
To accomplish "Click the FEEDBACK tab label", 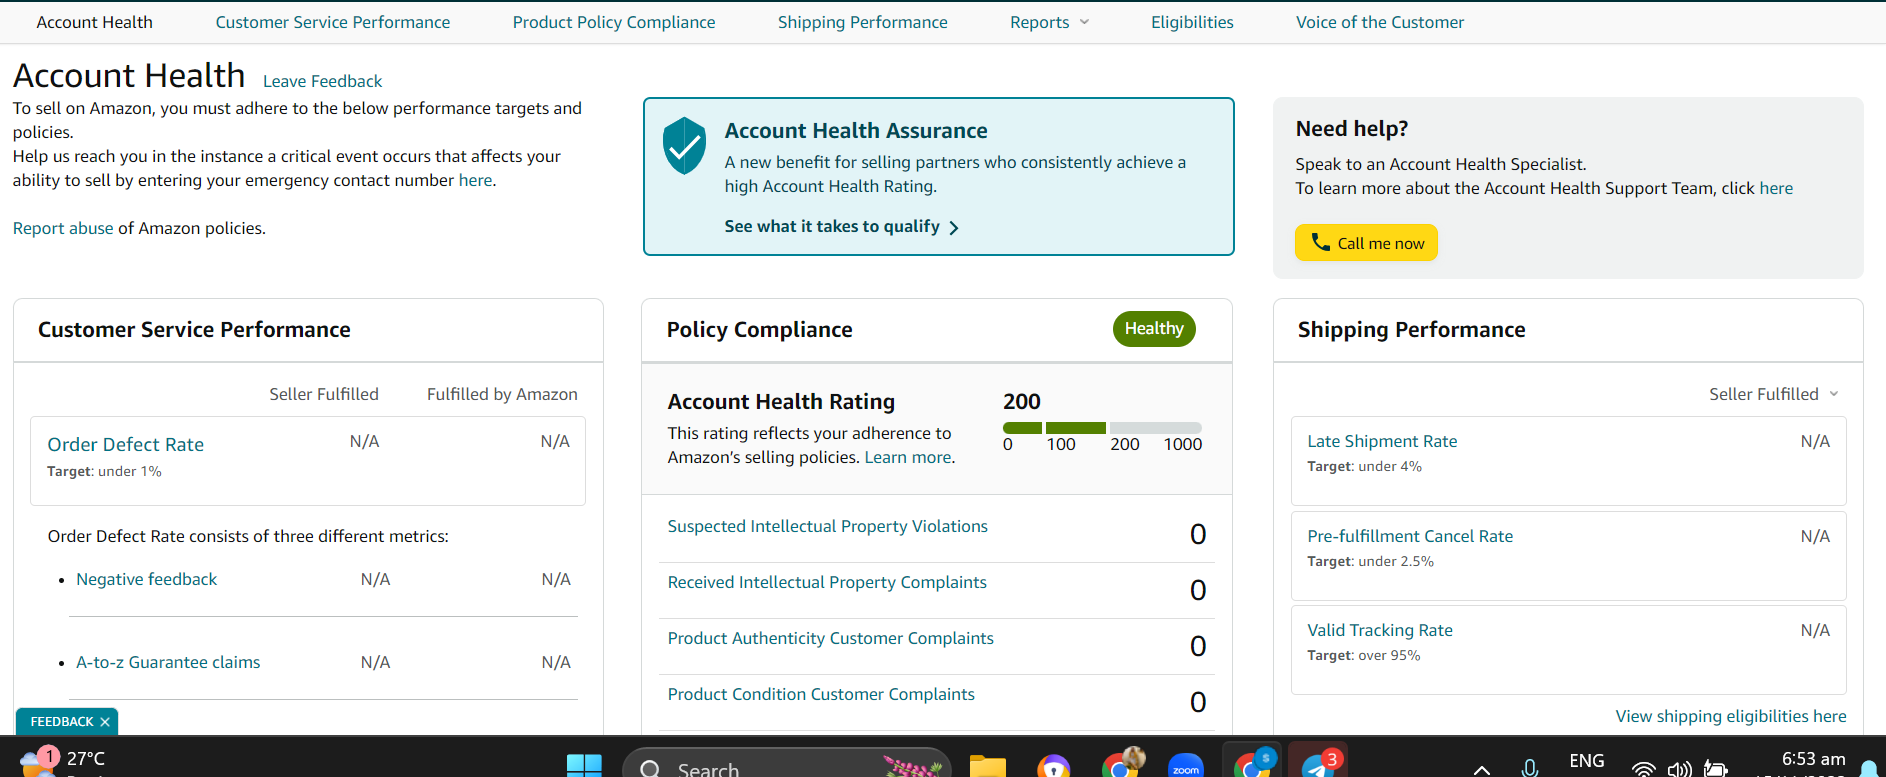I will click(62, 722).
